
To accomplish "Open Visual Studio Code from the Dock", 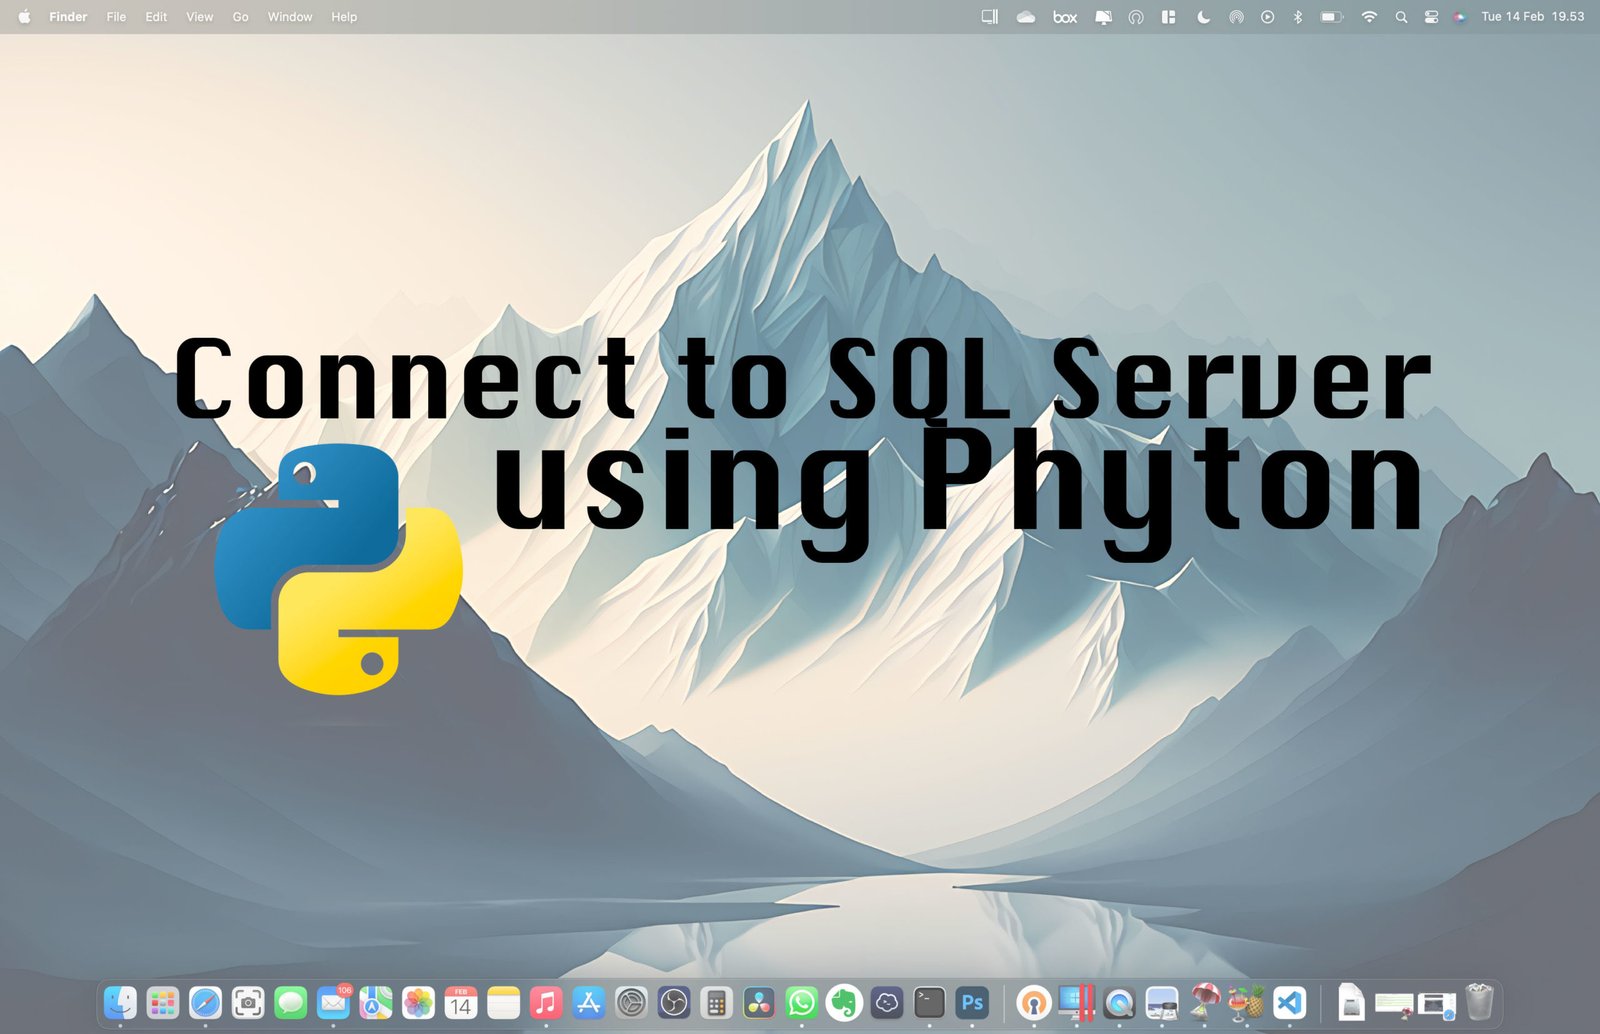I will pyautogui.click(x=1288, y=1004).
